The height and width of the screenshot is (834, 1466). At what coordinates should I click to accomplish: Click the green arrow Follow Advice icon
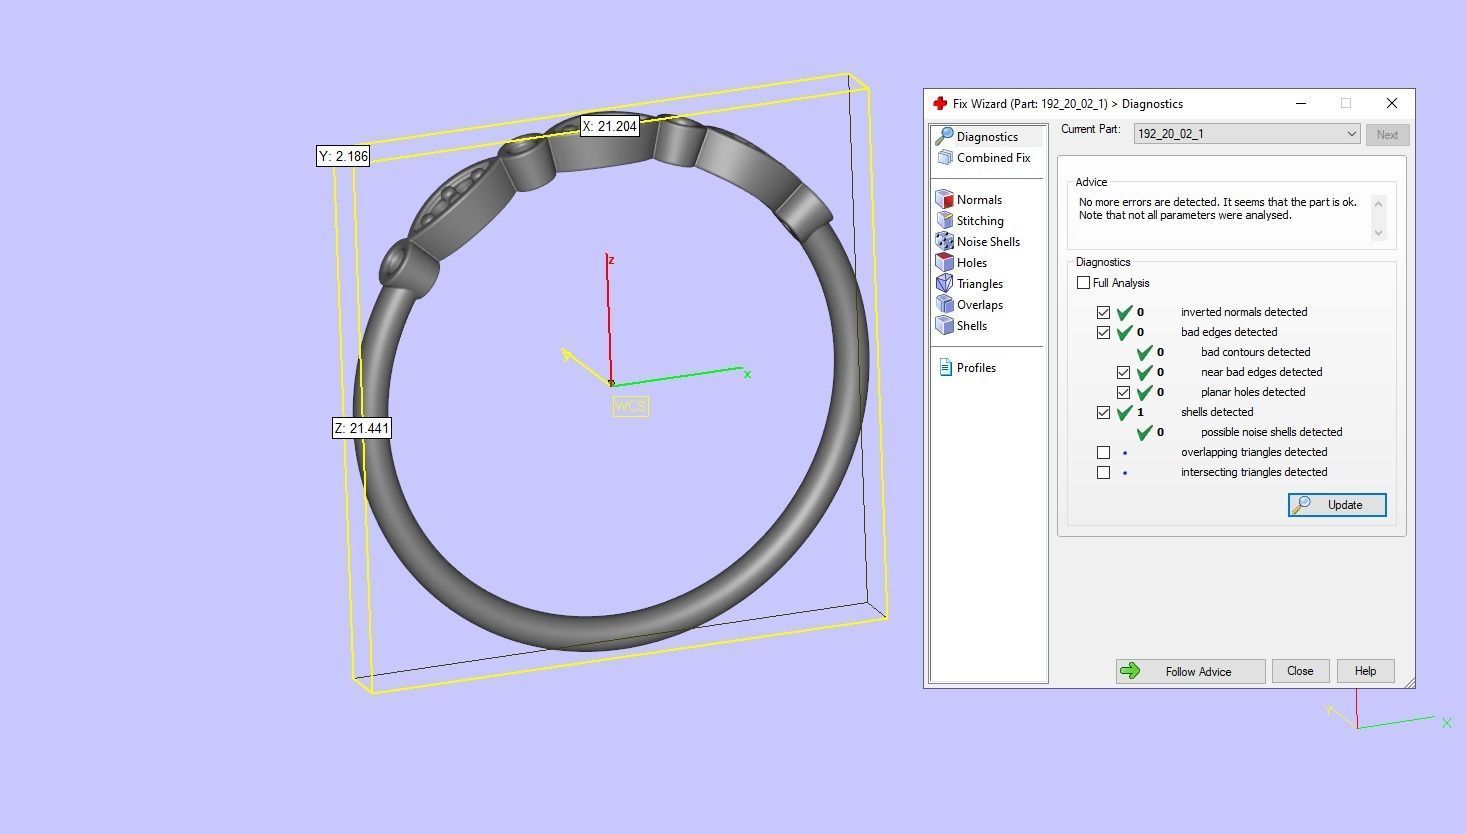1130,671
